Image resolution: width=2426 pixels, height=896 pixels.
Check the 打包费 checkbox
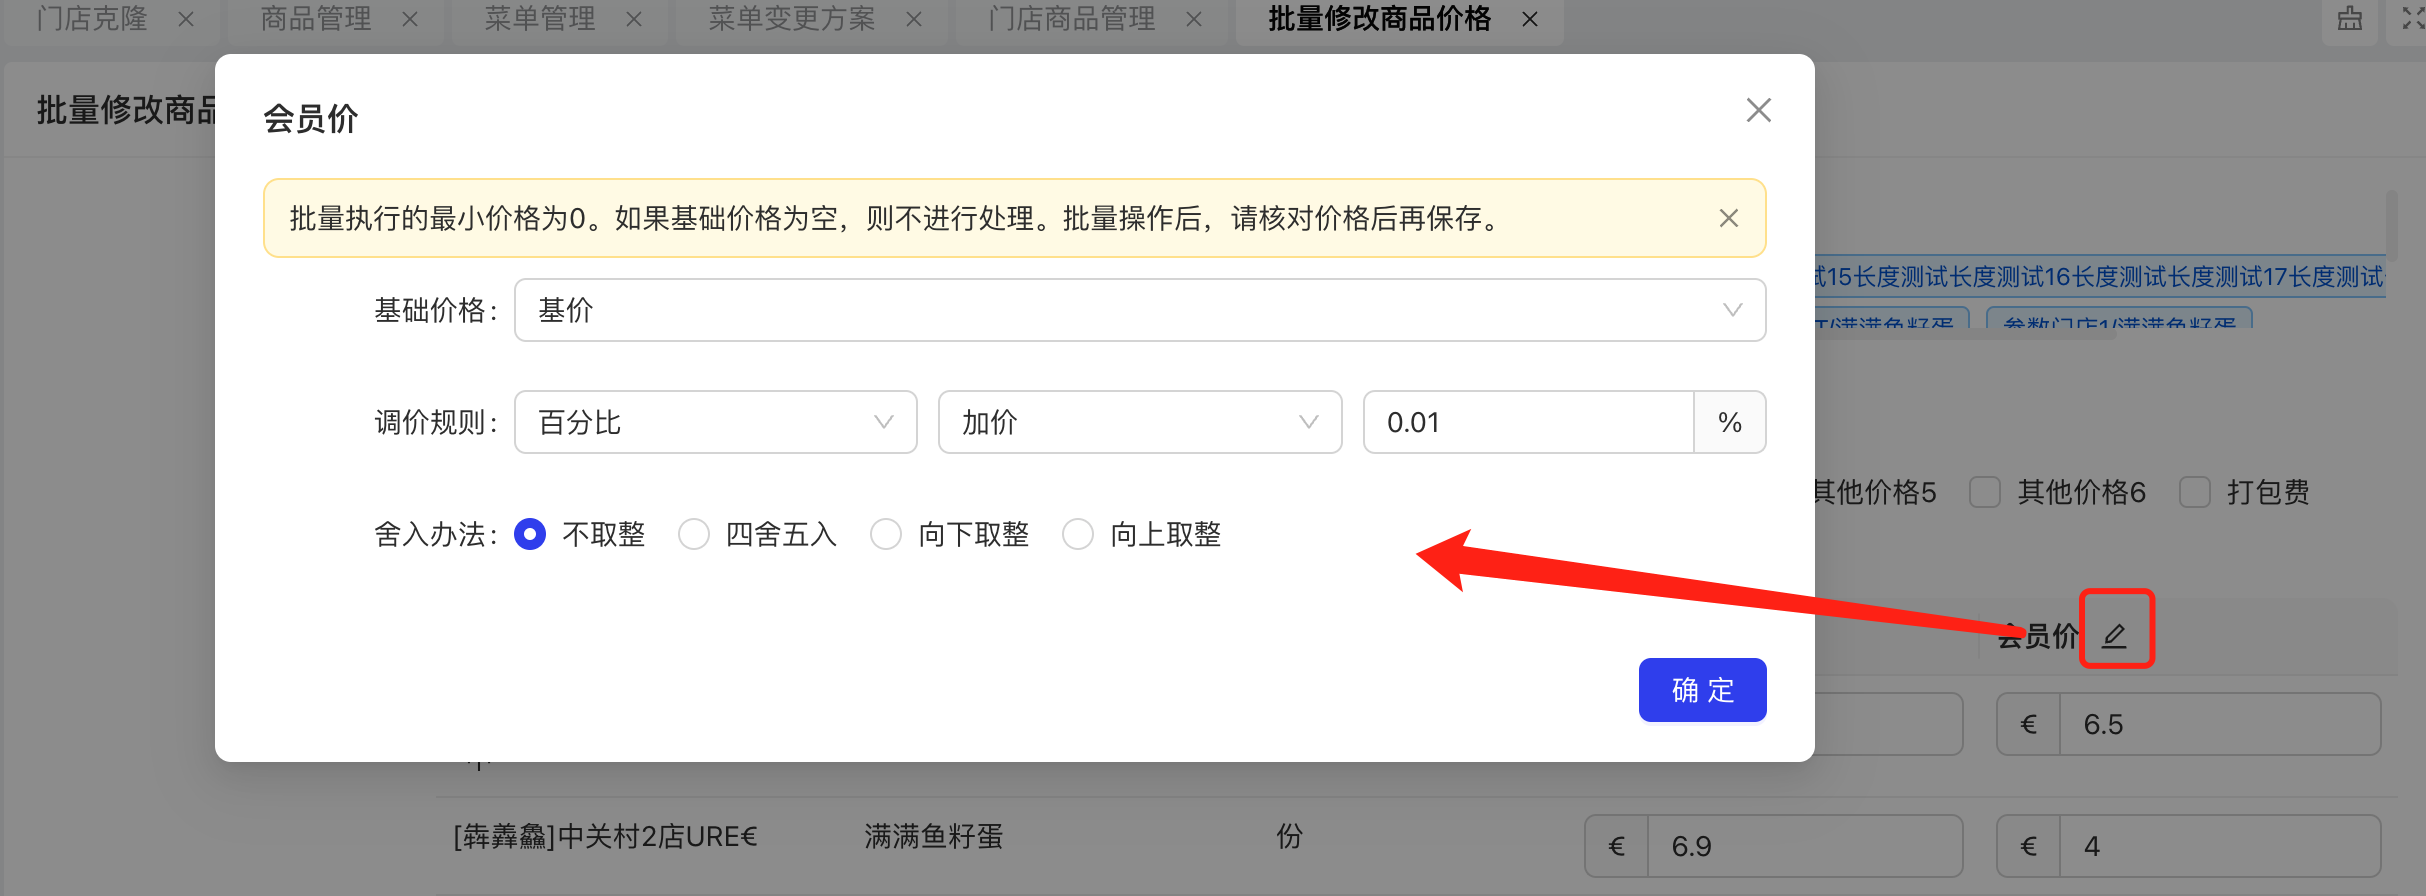pos(2195,492)
